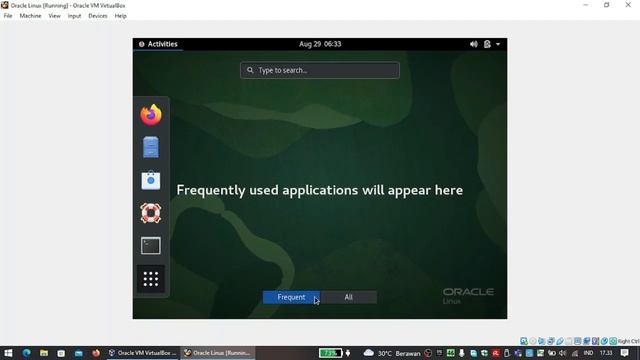Switch to the All applications tab
Screen dimensions: 640x360
point(348,297)
